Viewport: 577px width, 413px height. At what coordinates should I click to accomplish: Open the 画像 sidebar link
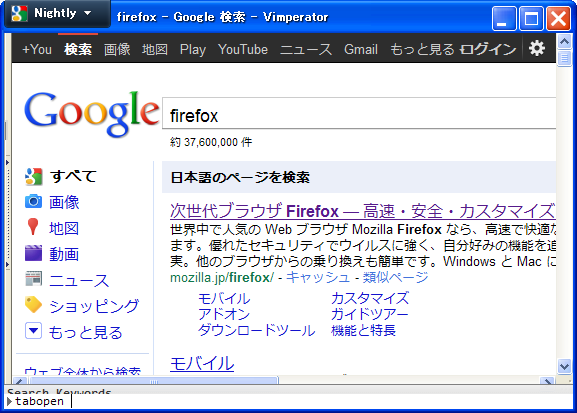point(64,202)
